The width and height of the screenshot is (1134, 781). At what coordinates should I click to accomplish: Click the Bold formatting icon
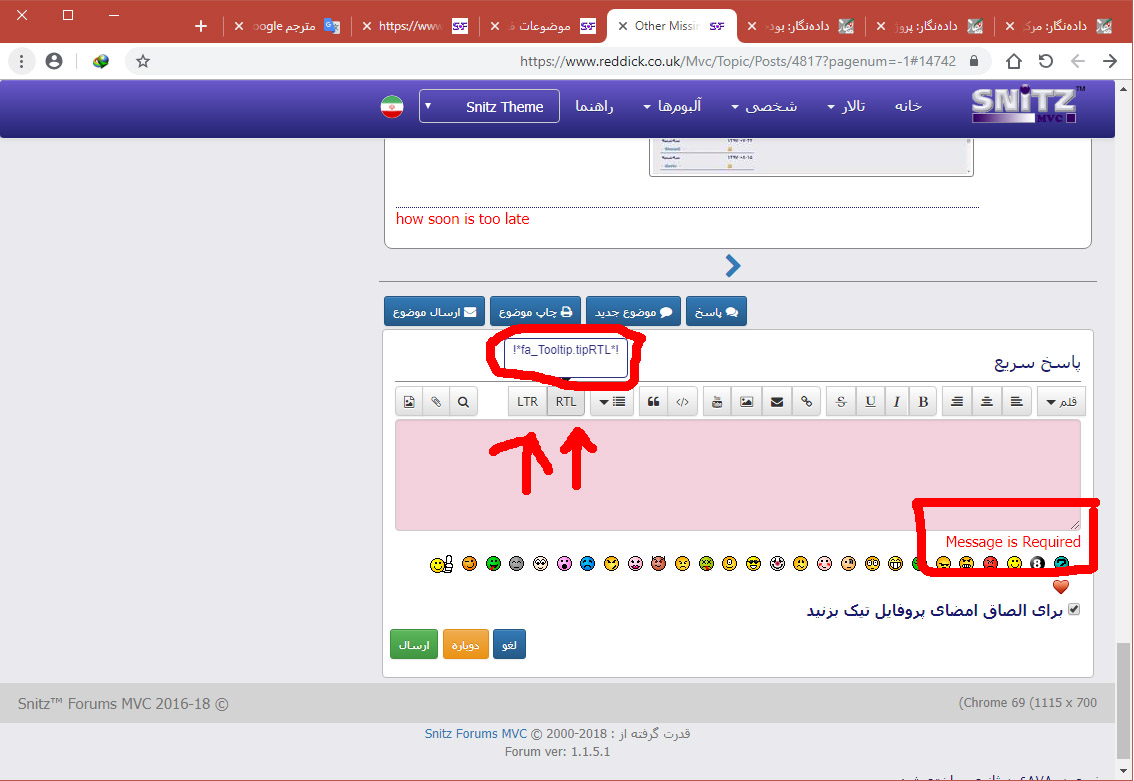(x=923, y=402)
